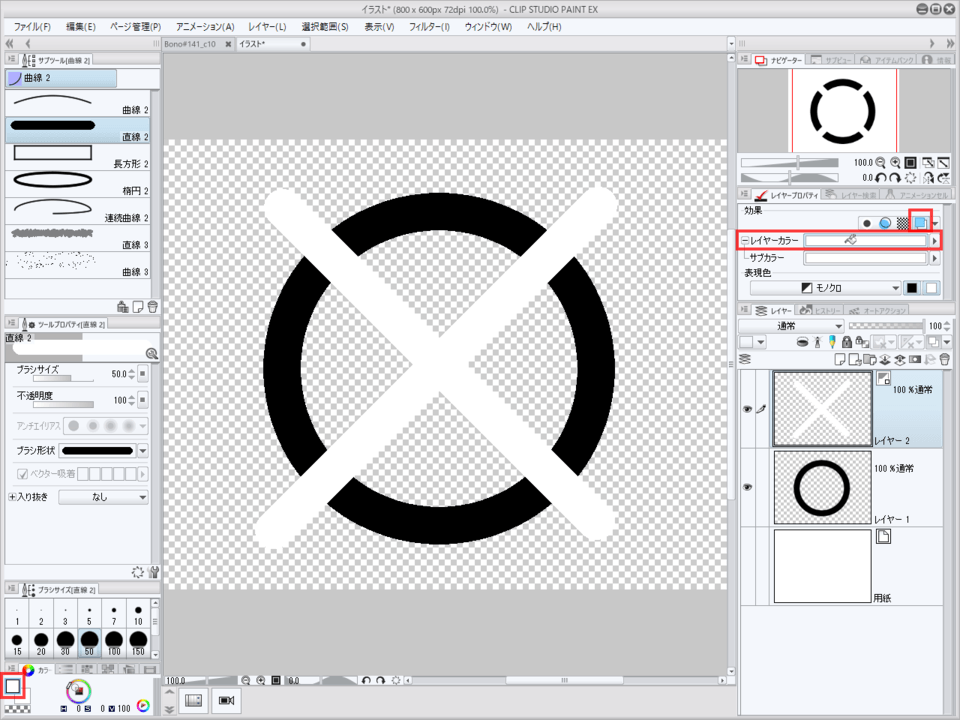Toggle the tone effect in the 効果 row
The width and height of the screenshot is (960, 720).
[901, 222]
